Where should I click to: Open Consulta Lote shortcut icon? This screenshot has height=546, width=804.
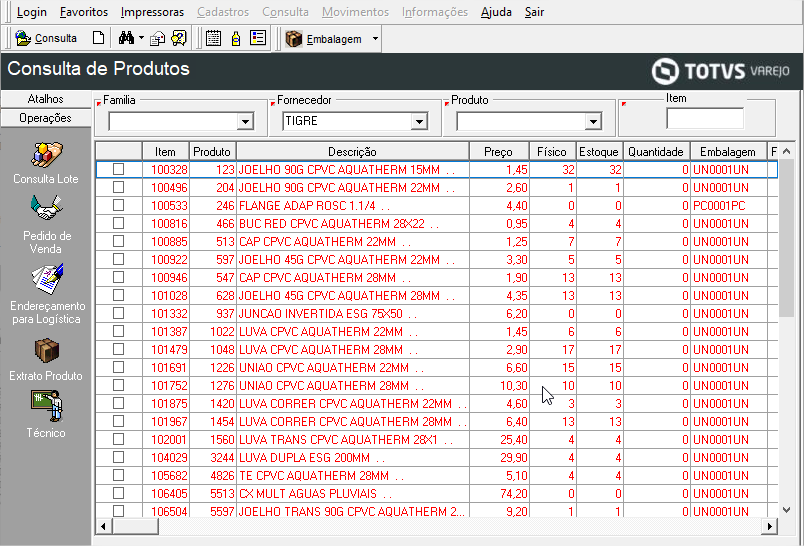point(46,155)
